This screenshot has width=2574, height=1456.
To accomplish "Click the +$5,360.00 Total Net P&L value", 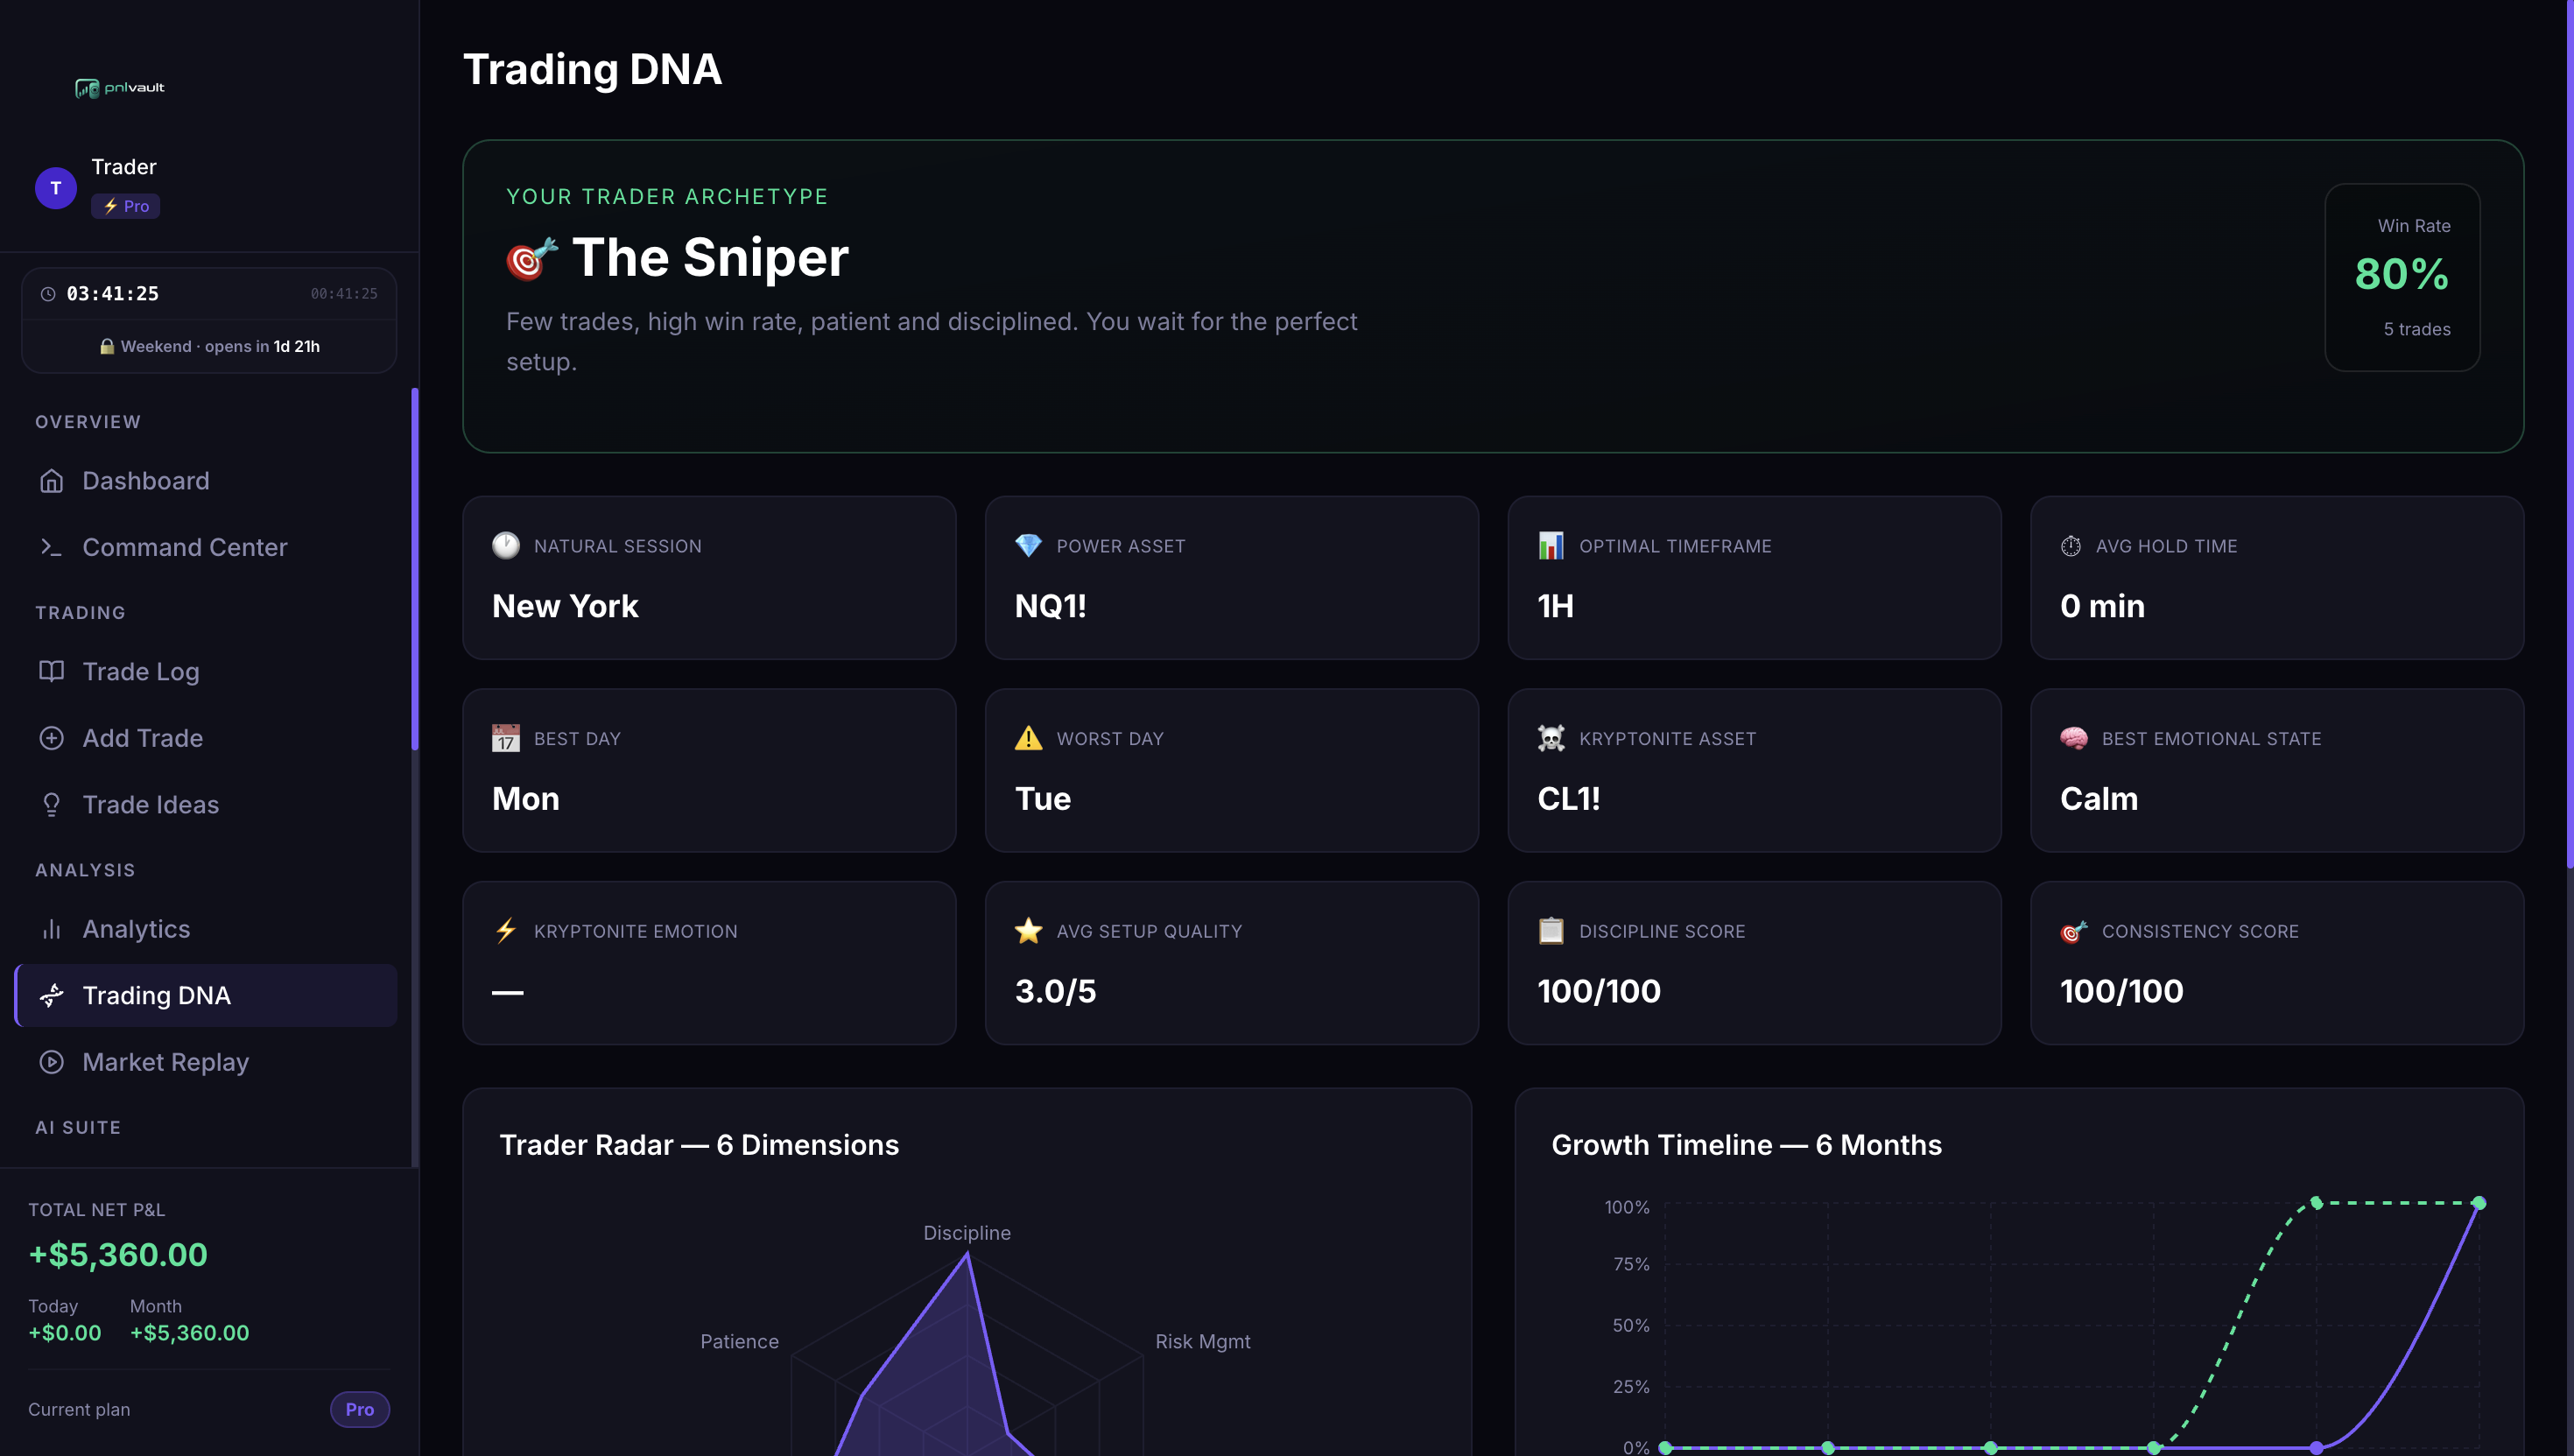I will pos(118,1254).
